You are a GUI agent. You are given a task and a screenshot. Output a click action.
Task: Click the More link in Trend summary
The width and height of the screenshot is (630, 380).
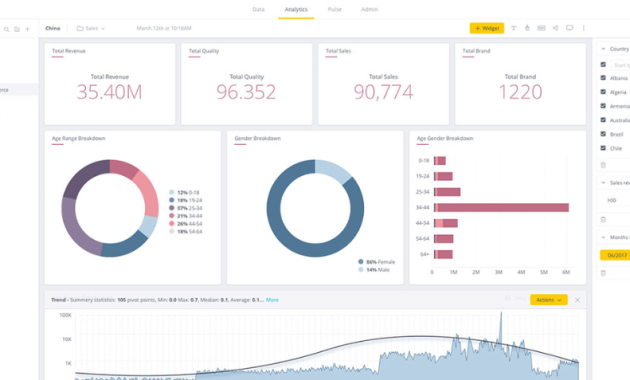[272, 300]
